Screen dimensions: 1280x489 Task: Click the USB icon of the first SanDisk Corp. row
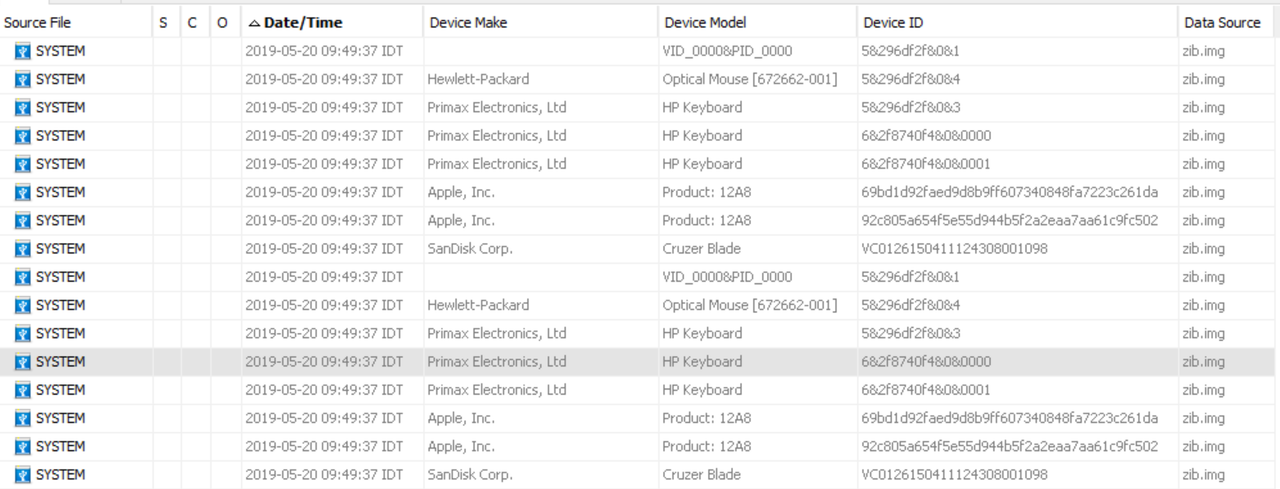tap(23, 249)
